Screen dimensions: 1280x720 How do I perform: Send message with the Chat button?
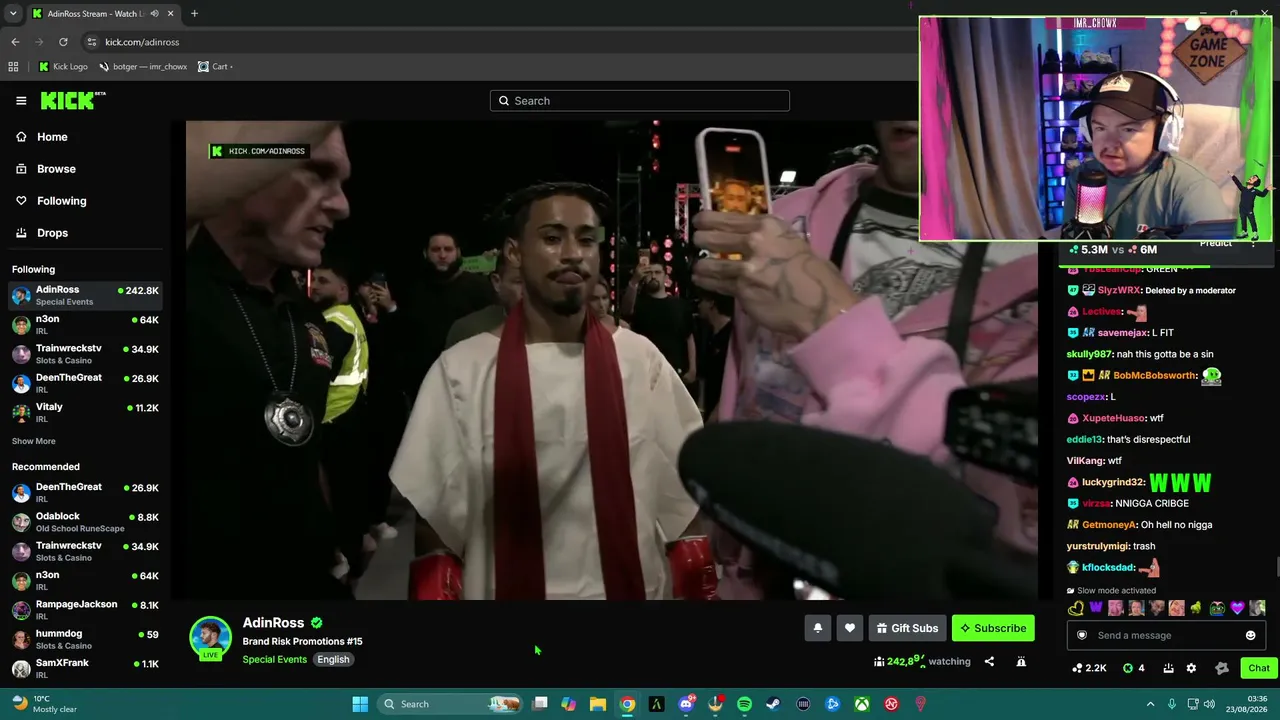(1258, 668)
